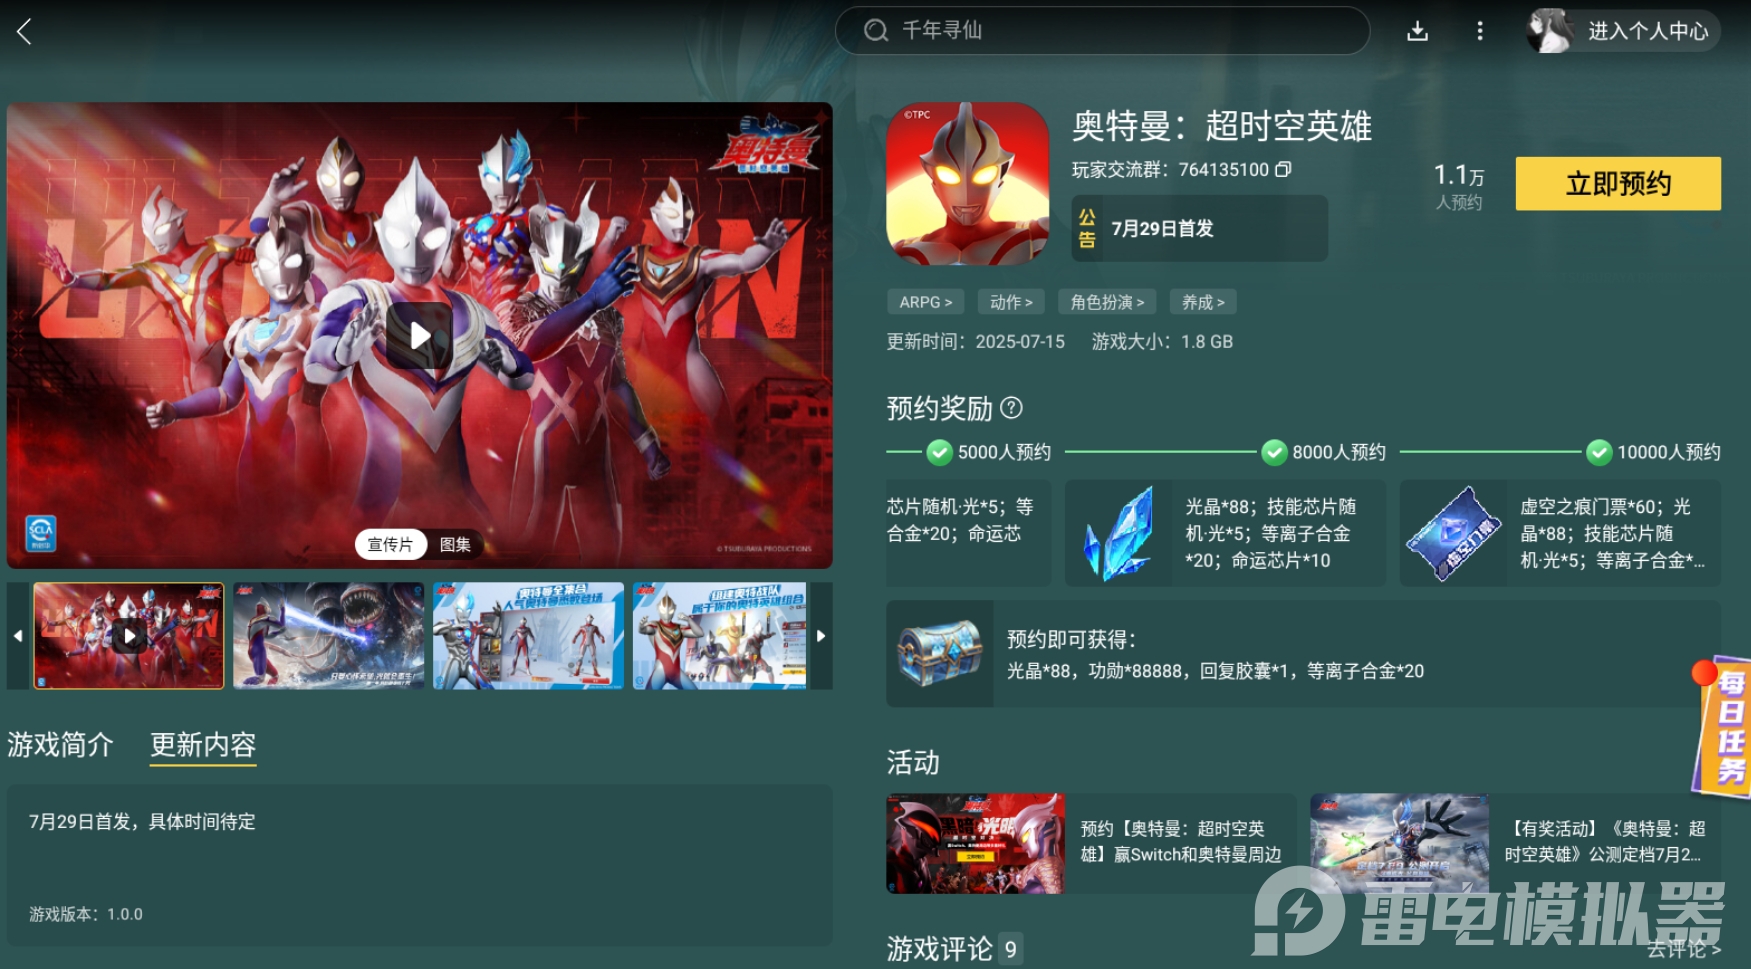
Task: Click the search magnifier icon
Action: (876, 31)
